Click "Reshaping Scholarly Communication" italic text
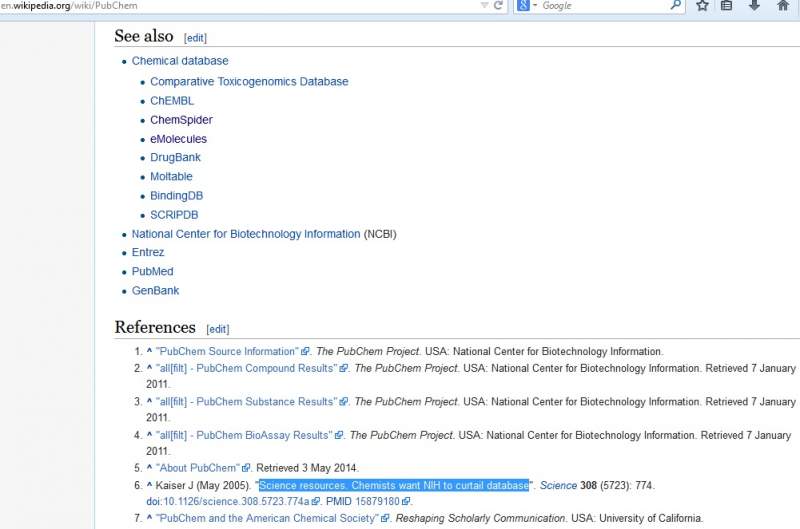The width and height of the screenshot is (800, 529). (480, 518)
